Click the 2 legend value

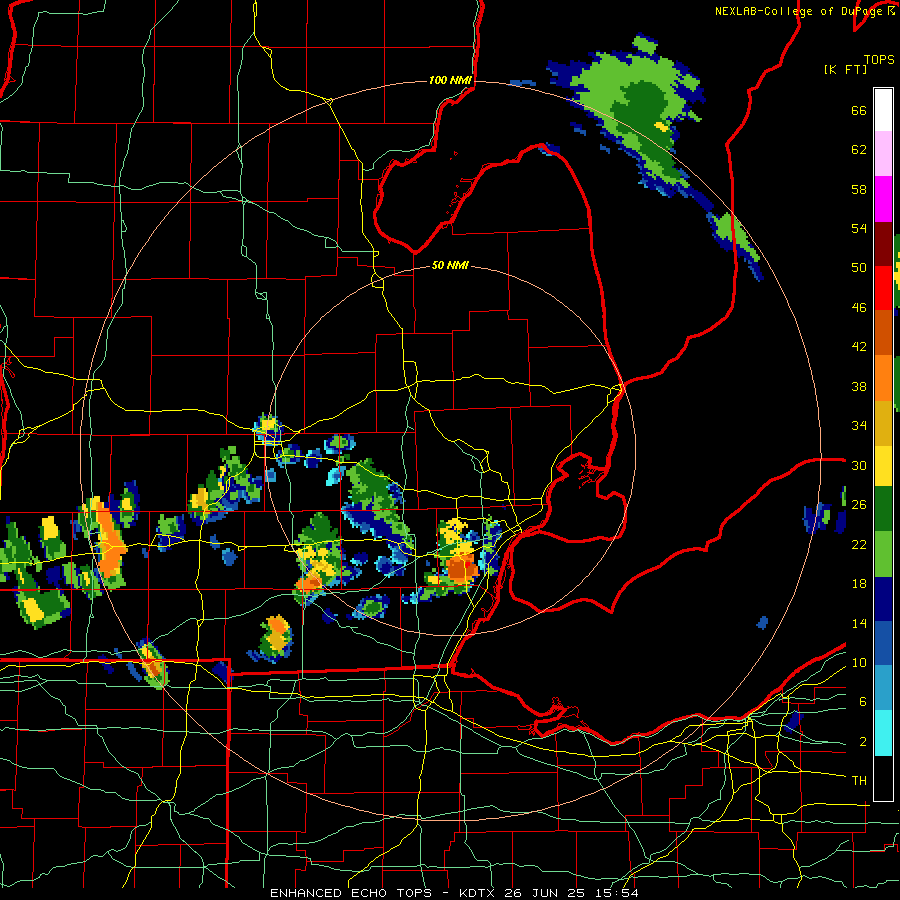point(863,742)
